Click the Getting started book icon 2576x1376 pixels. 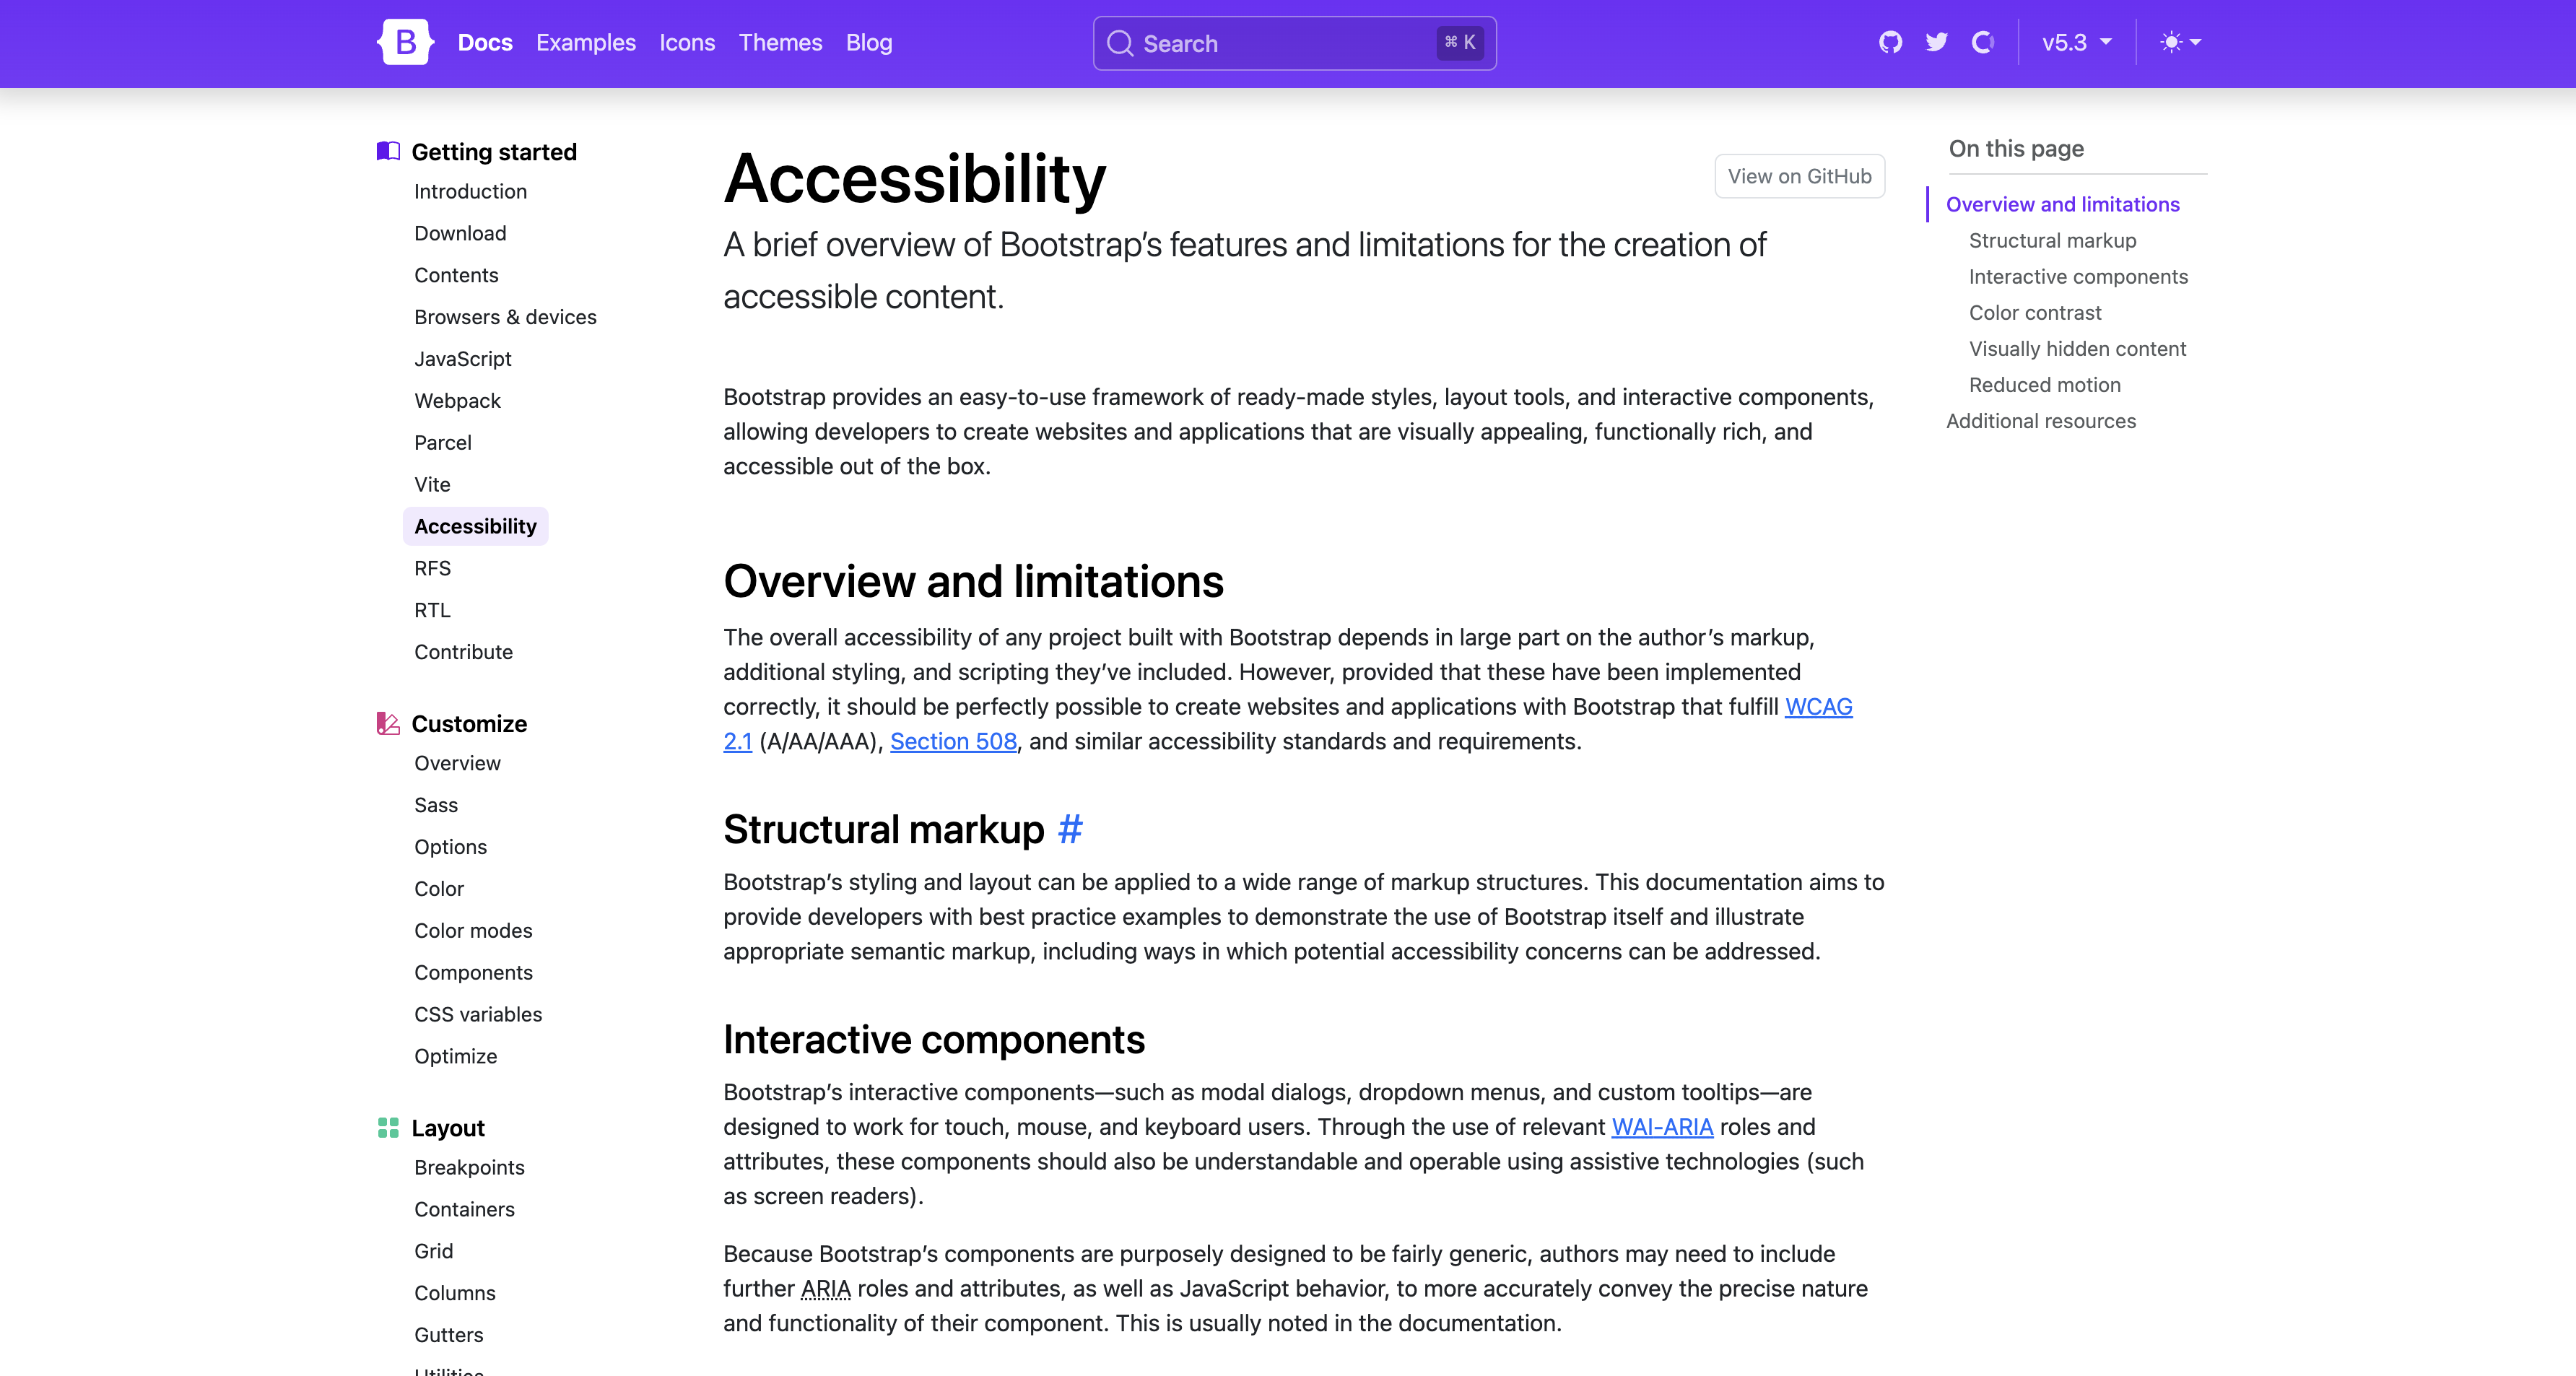388,151
